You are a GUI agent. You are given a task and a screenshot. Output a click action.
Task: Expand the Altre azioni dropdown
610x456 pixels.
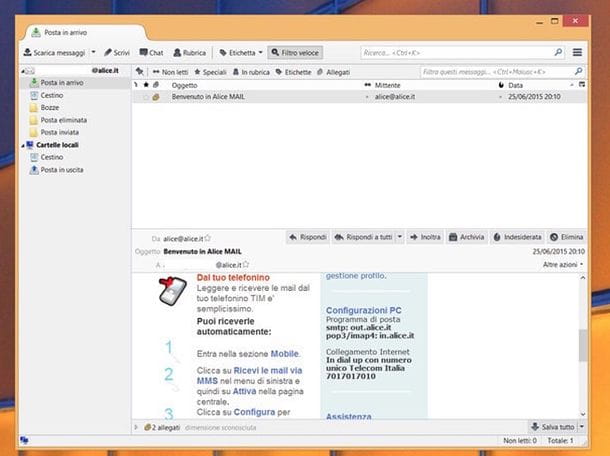(x=563, y=265)
